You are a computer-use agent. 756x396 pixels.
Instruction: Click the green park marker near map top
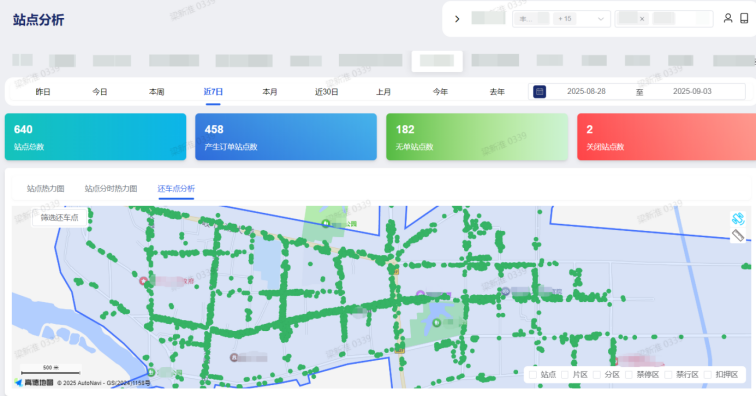pyautogui.click(x=326, y=223)
